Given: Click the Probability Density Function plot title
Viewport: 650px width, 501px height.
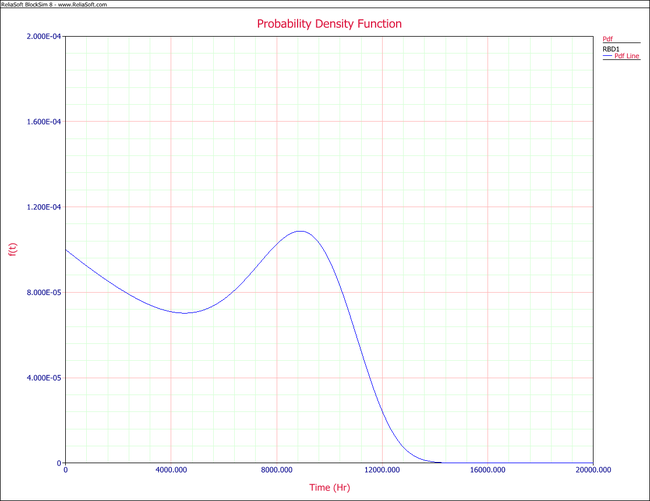Looking at the screenshot, I should (x=328, y=23).
